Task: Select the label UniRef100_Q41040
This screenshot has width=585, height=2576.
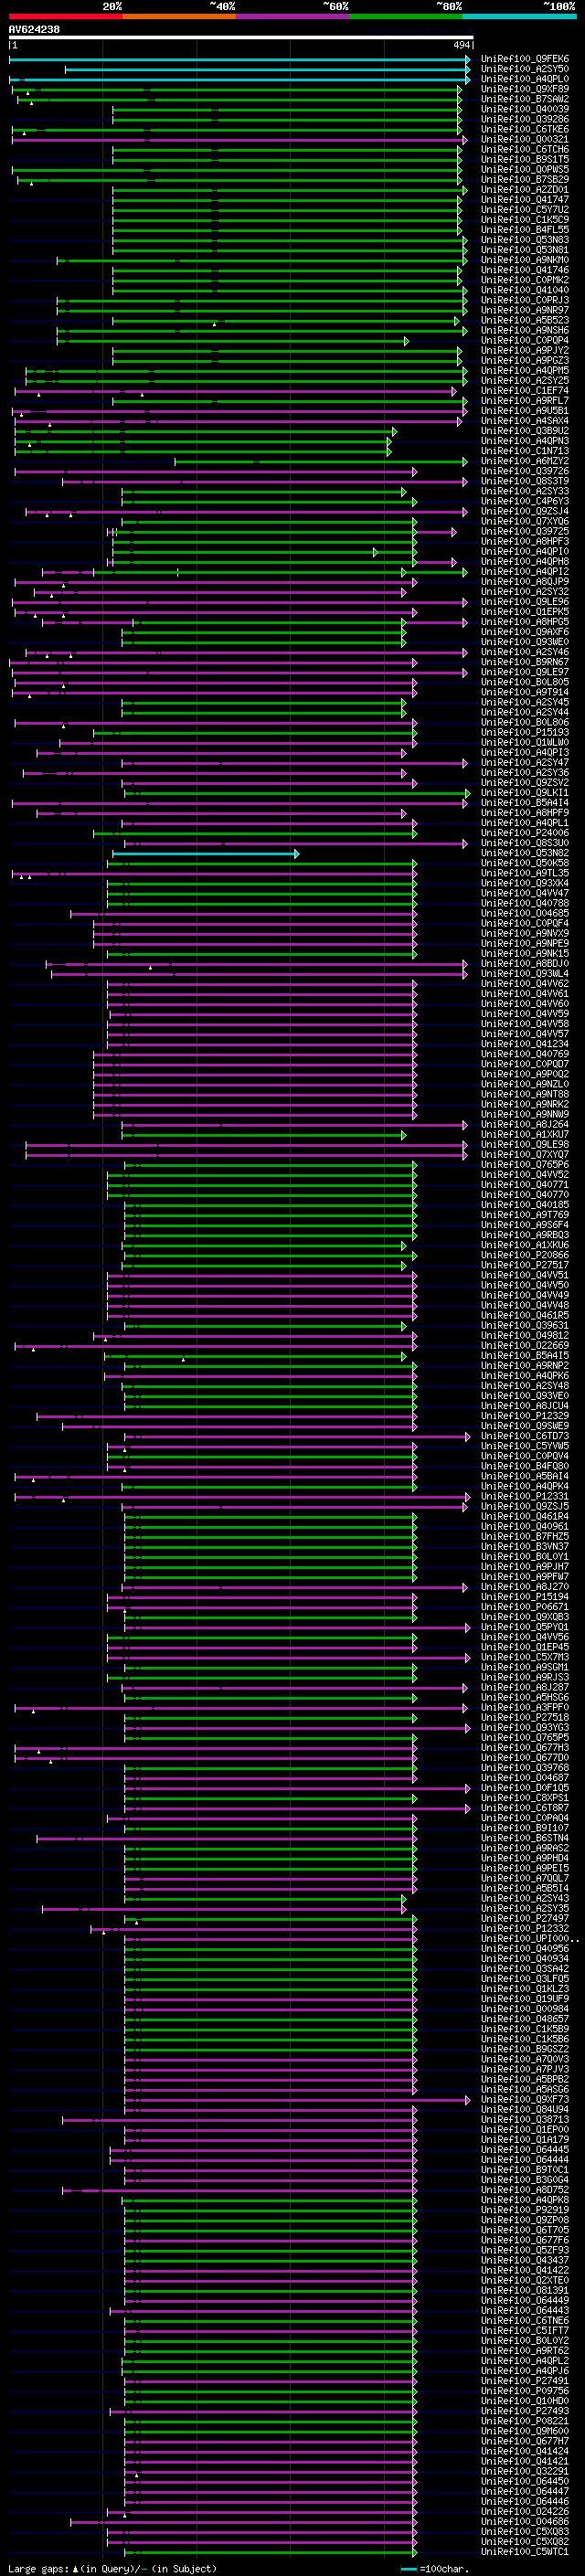Action: pyautogui.click(x=525, y=290)
